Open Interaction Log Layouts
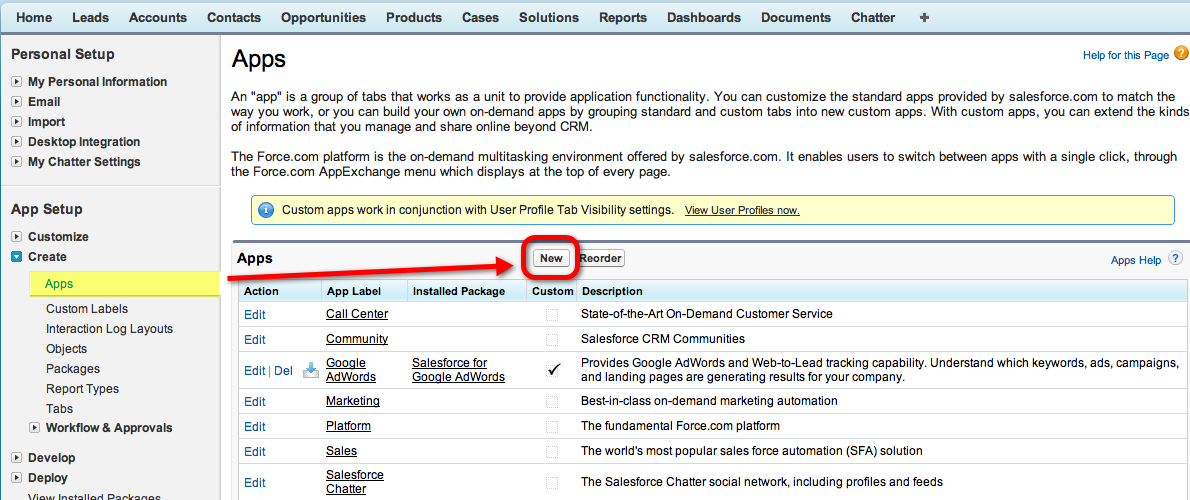 [109, 329]
